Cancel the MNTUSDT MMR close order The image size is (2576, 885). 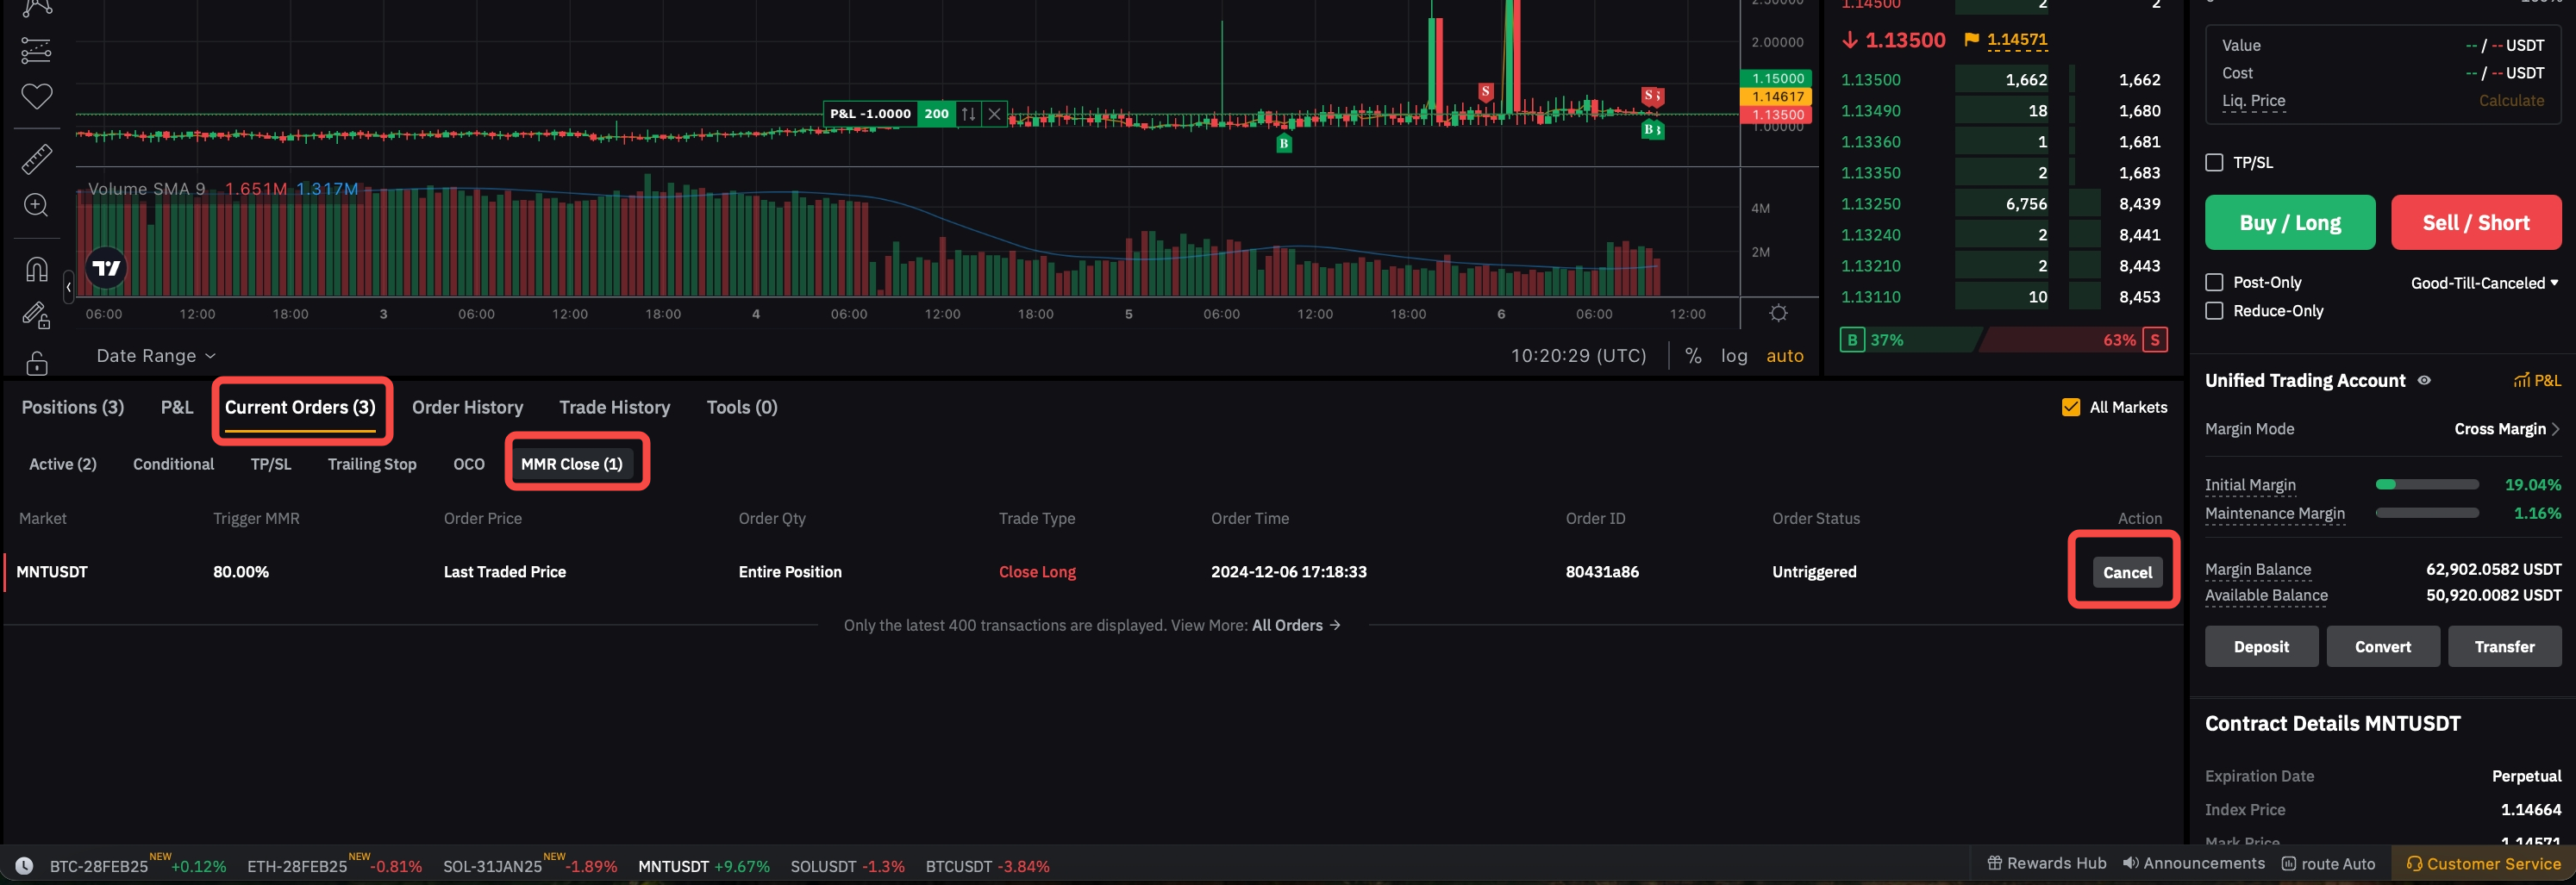(2126, 572)
